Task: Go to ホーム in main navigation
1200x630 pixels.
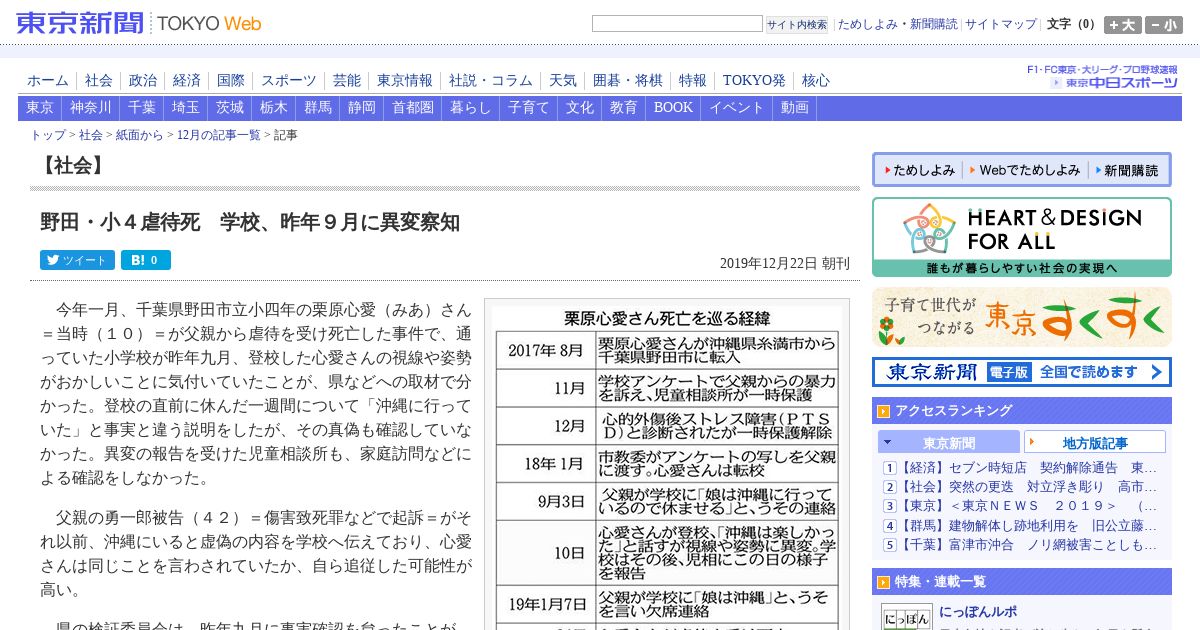Action: (48, 80)
